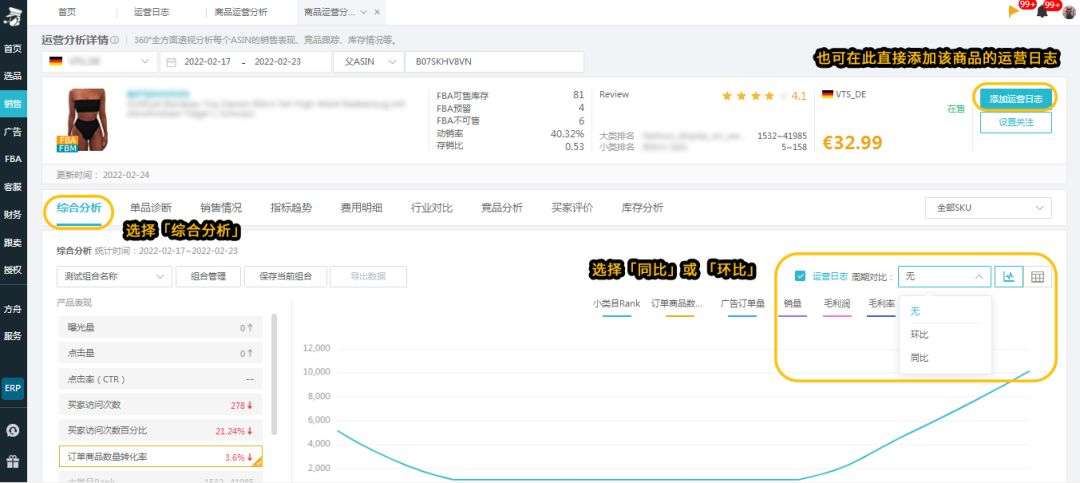
Task: Select the 竞品分析 tab
Action: (x=501, y=208)
